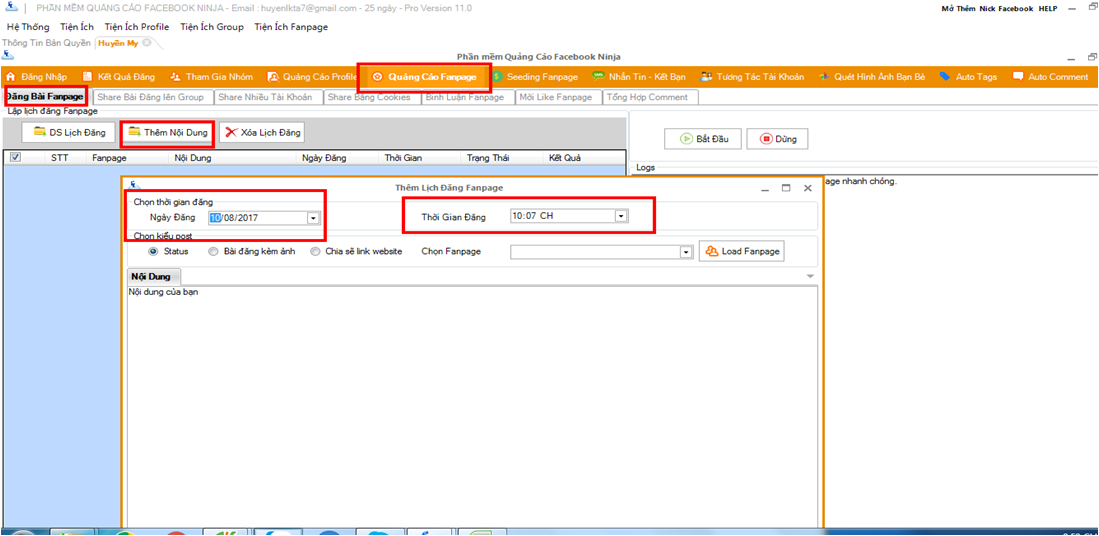Maximize the Thêm Lịch Đăng dialog
Screen dimensions: 1099x536
point(786,188)
